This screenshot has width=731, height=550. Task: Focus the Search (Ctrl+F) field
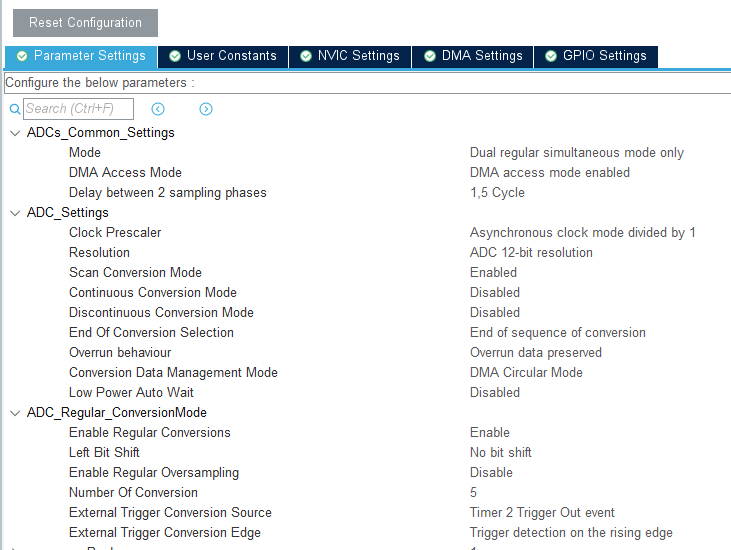click(x=78, y=109)
